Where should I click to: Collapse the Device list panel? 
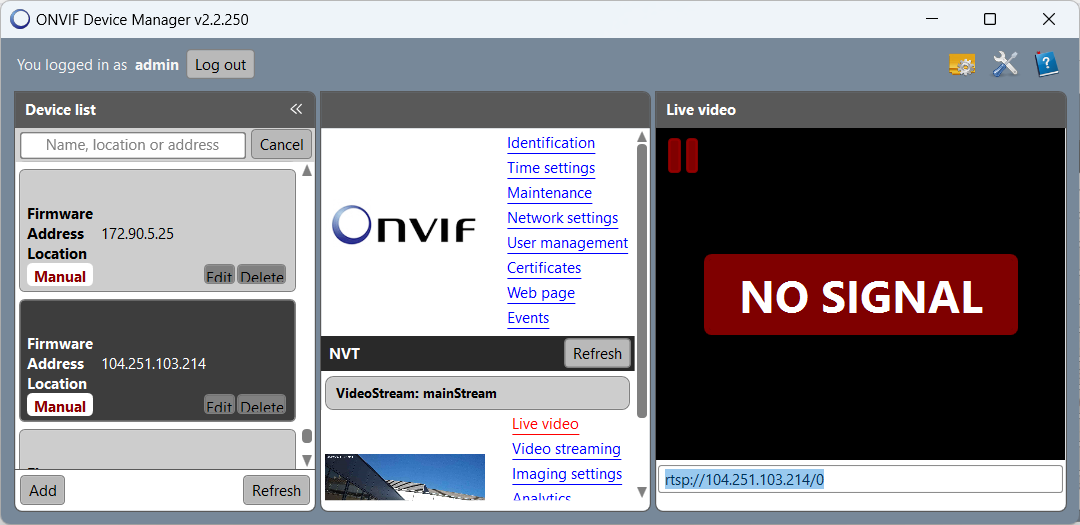click(x=296, y=109)
